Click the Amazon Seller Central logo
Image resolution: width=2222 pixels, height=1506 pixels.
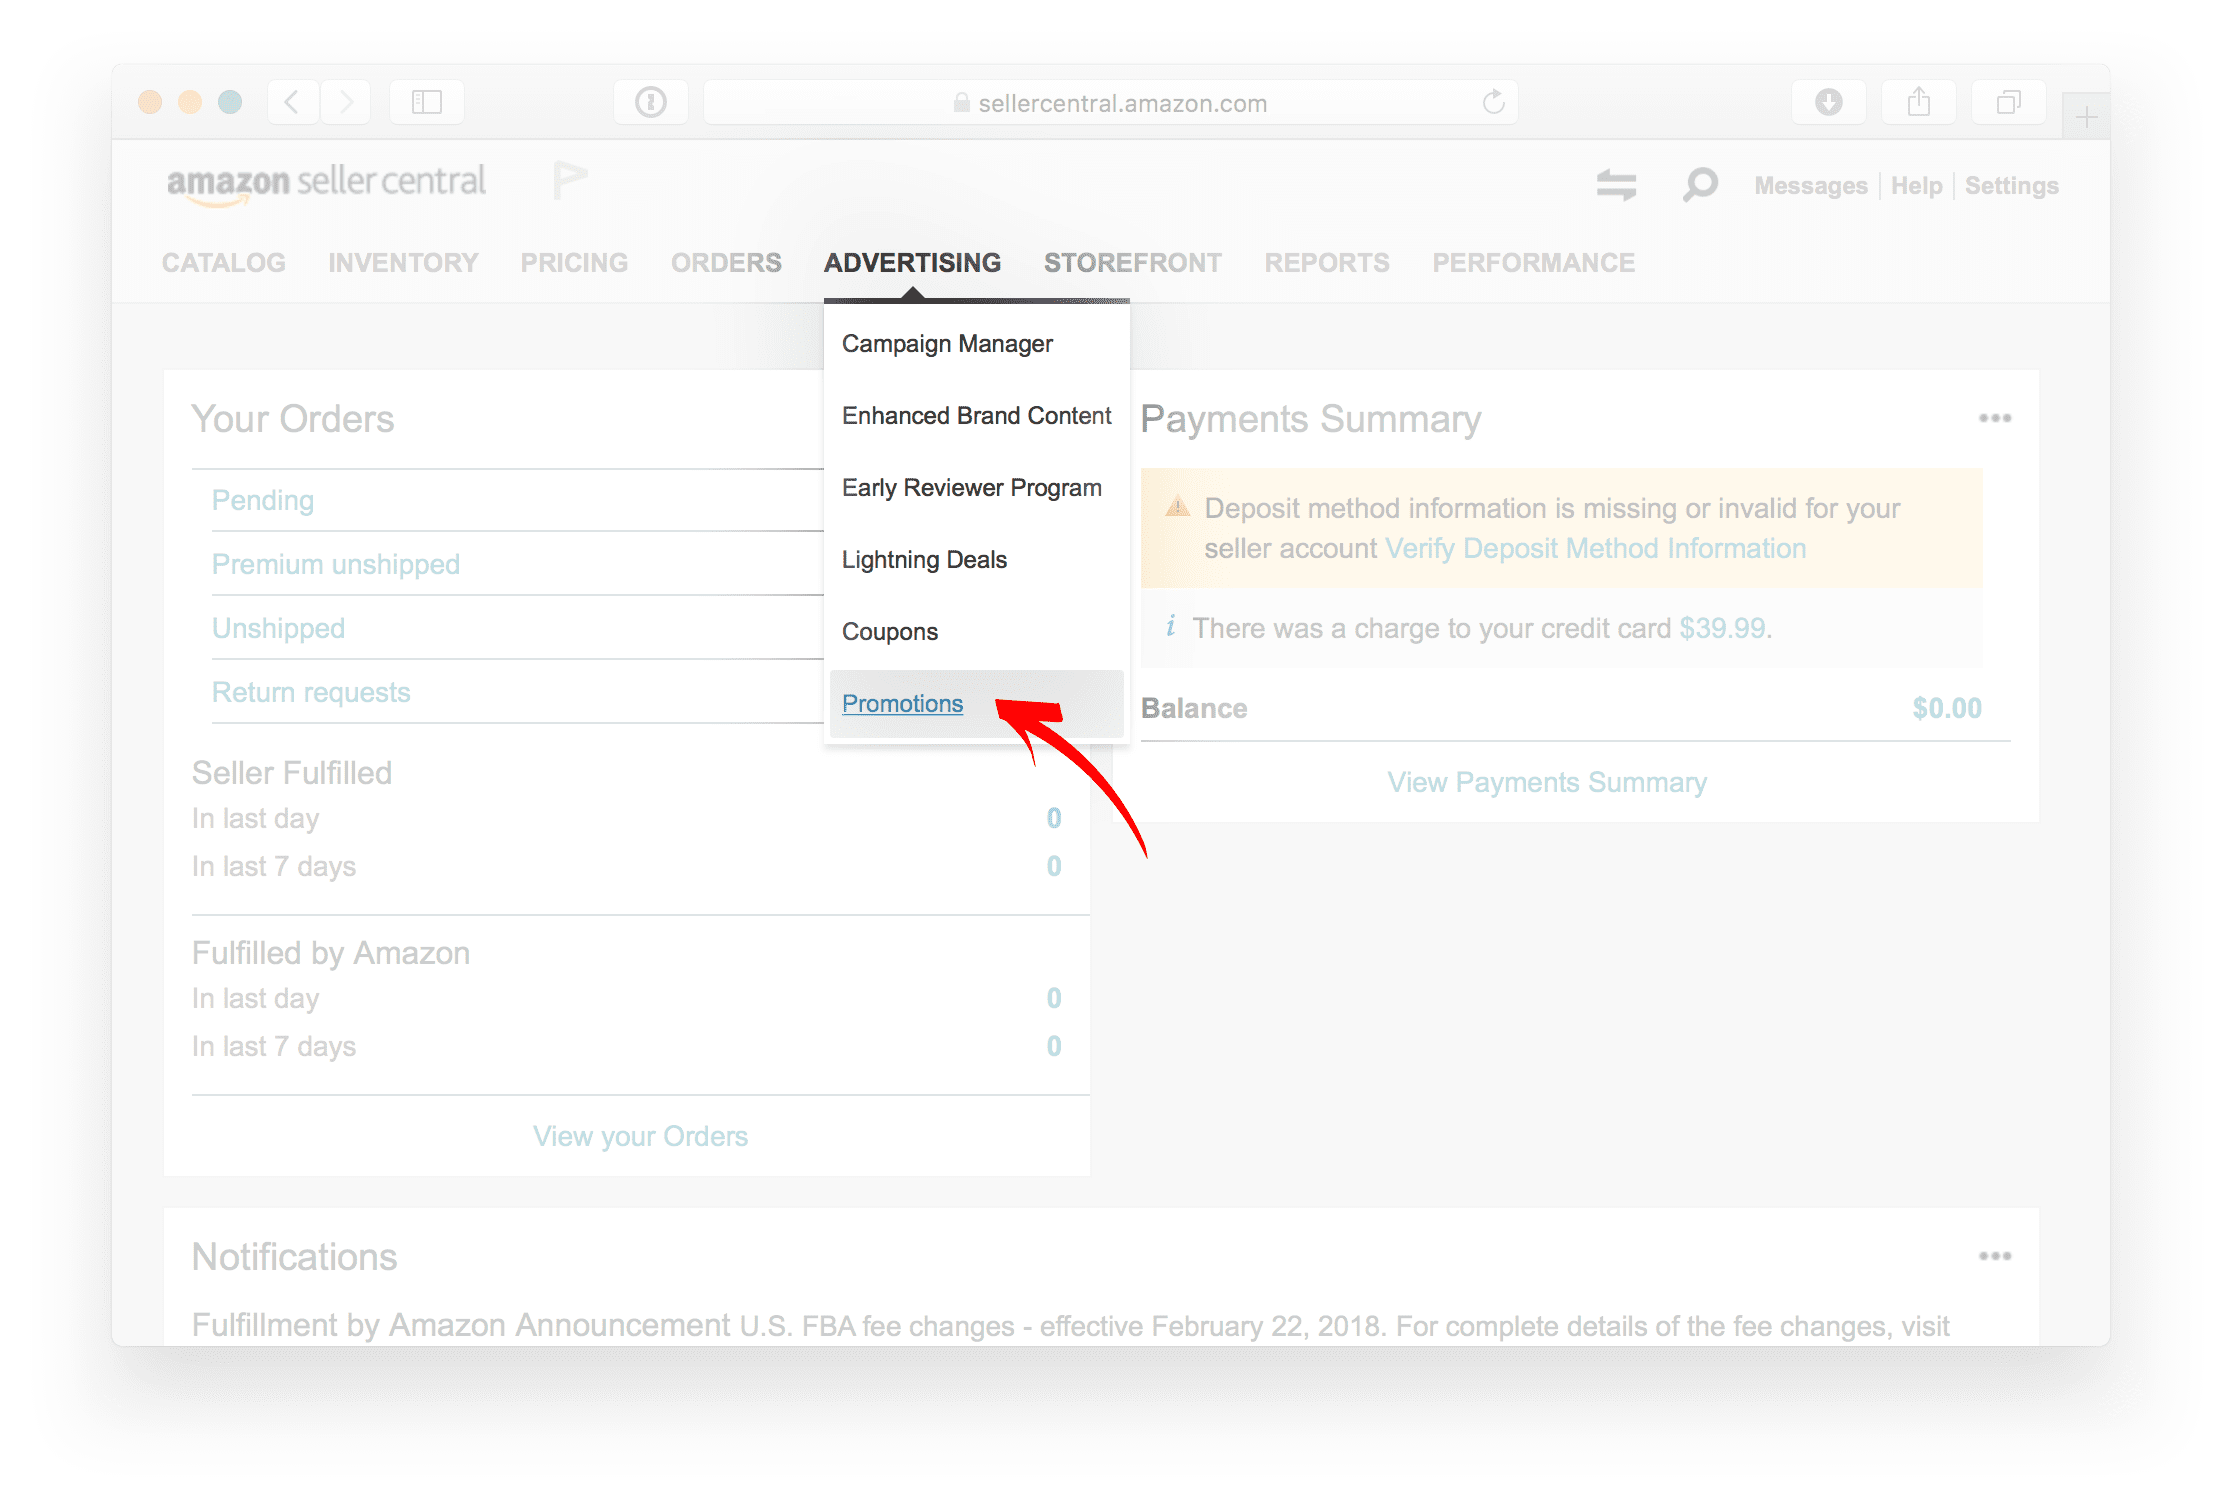(326, 183)
